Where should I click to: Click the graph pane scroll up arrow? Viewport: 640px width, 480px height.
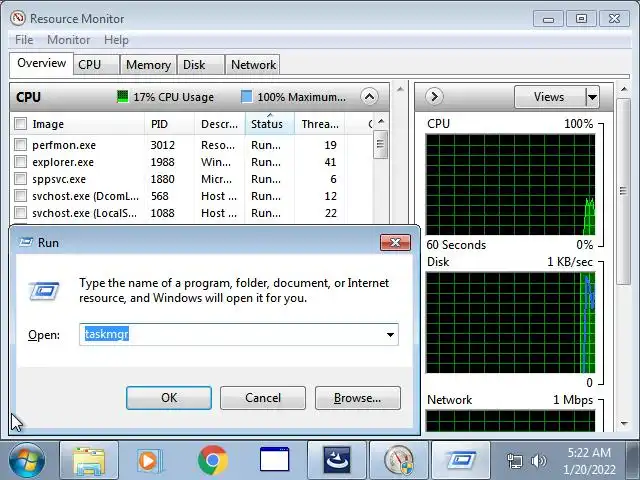623,89
